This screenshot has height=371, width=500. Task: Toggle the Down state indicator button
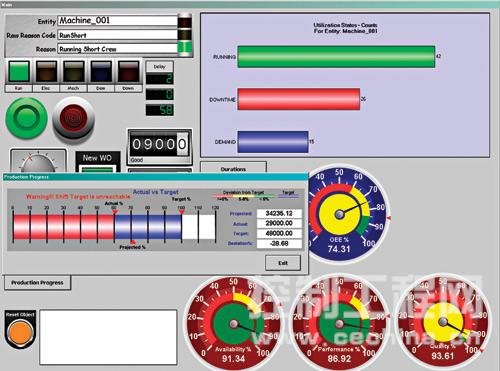(128, 71)
